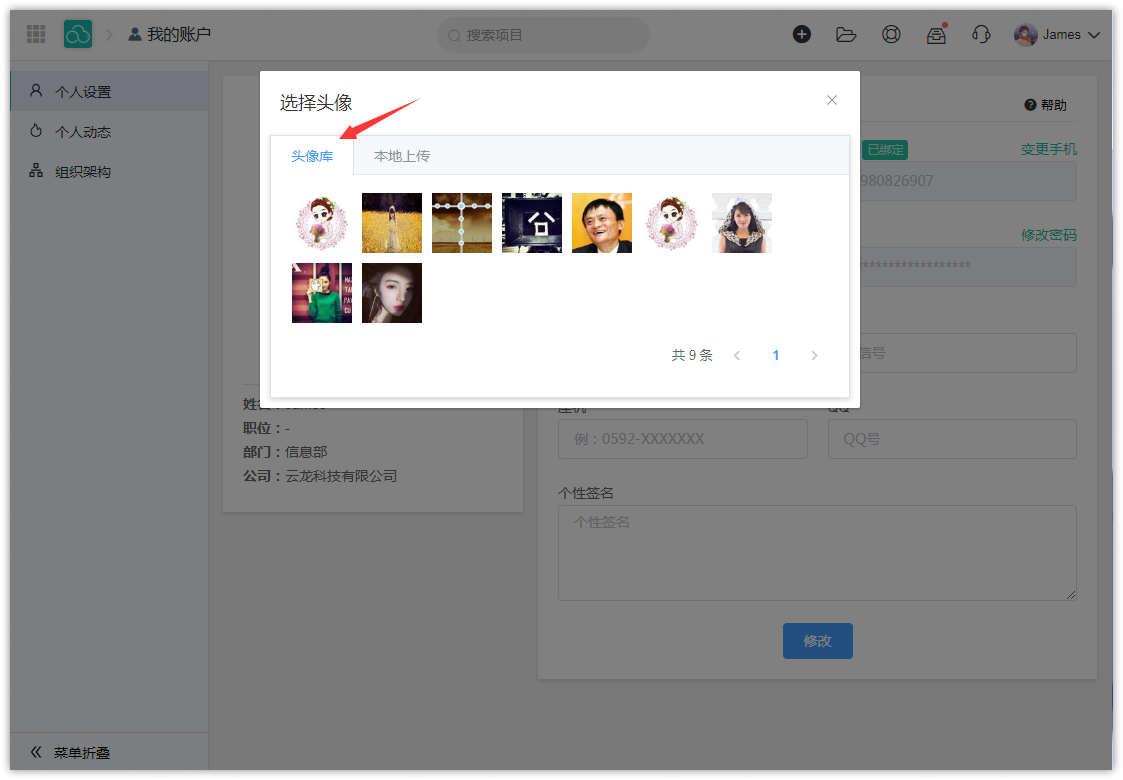1123x780 pixels.
Task: Open 个人动态 in sidebar
Action: point(109,132)
